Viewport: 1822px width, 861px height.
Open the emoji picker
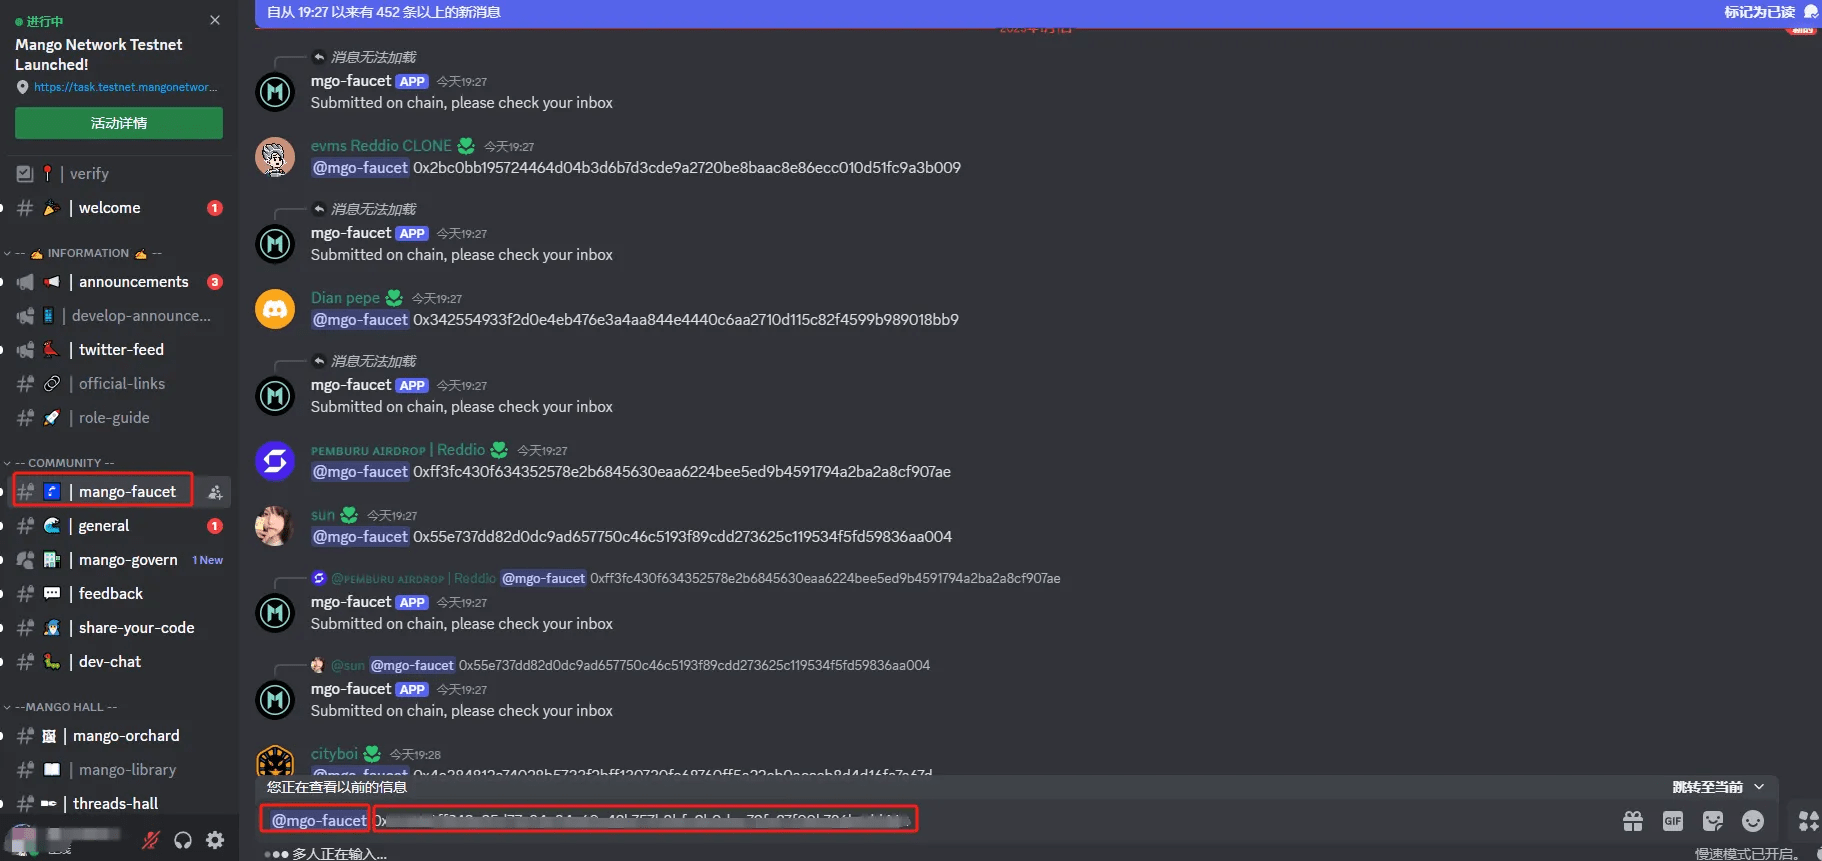pyautogui.click(x=1753, y=821)
